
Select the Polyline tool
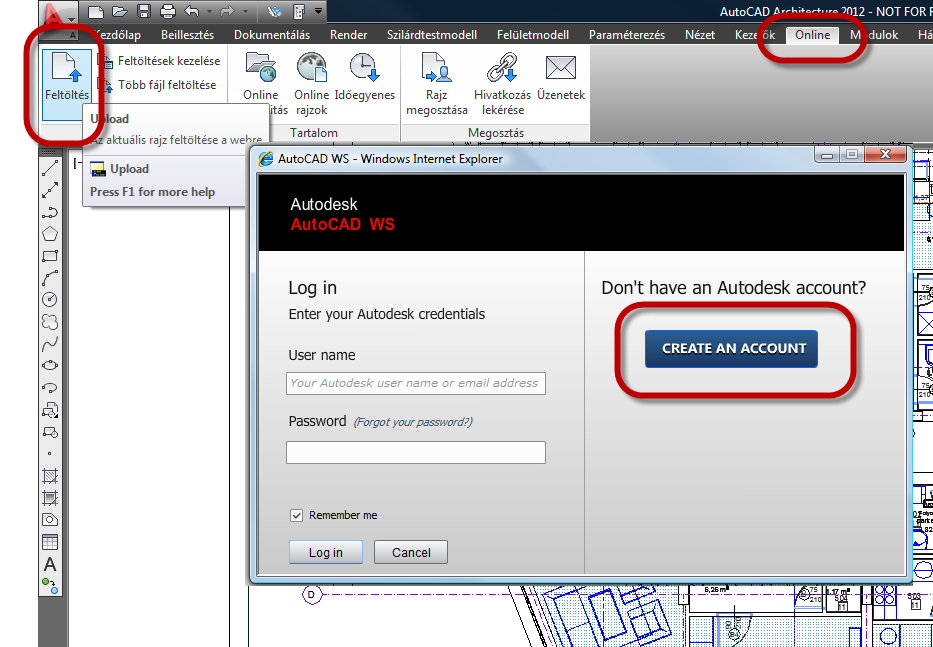(50, 212)
